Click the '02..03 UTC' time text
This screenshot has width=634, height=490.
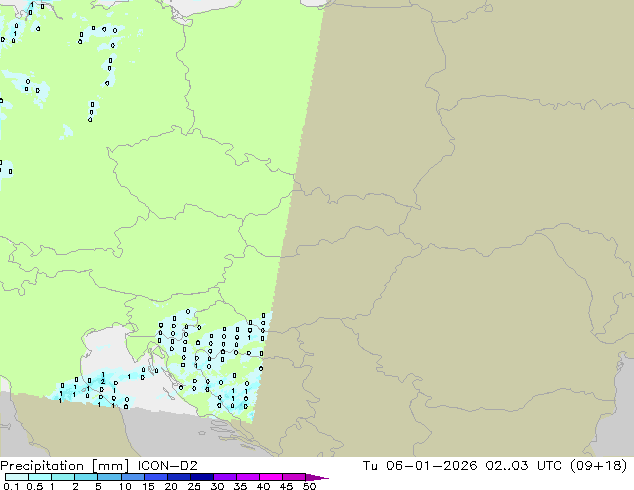click(524, 466)
